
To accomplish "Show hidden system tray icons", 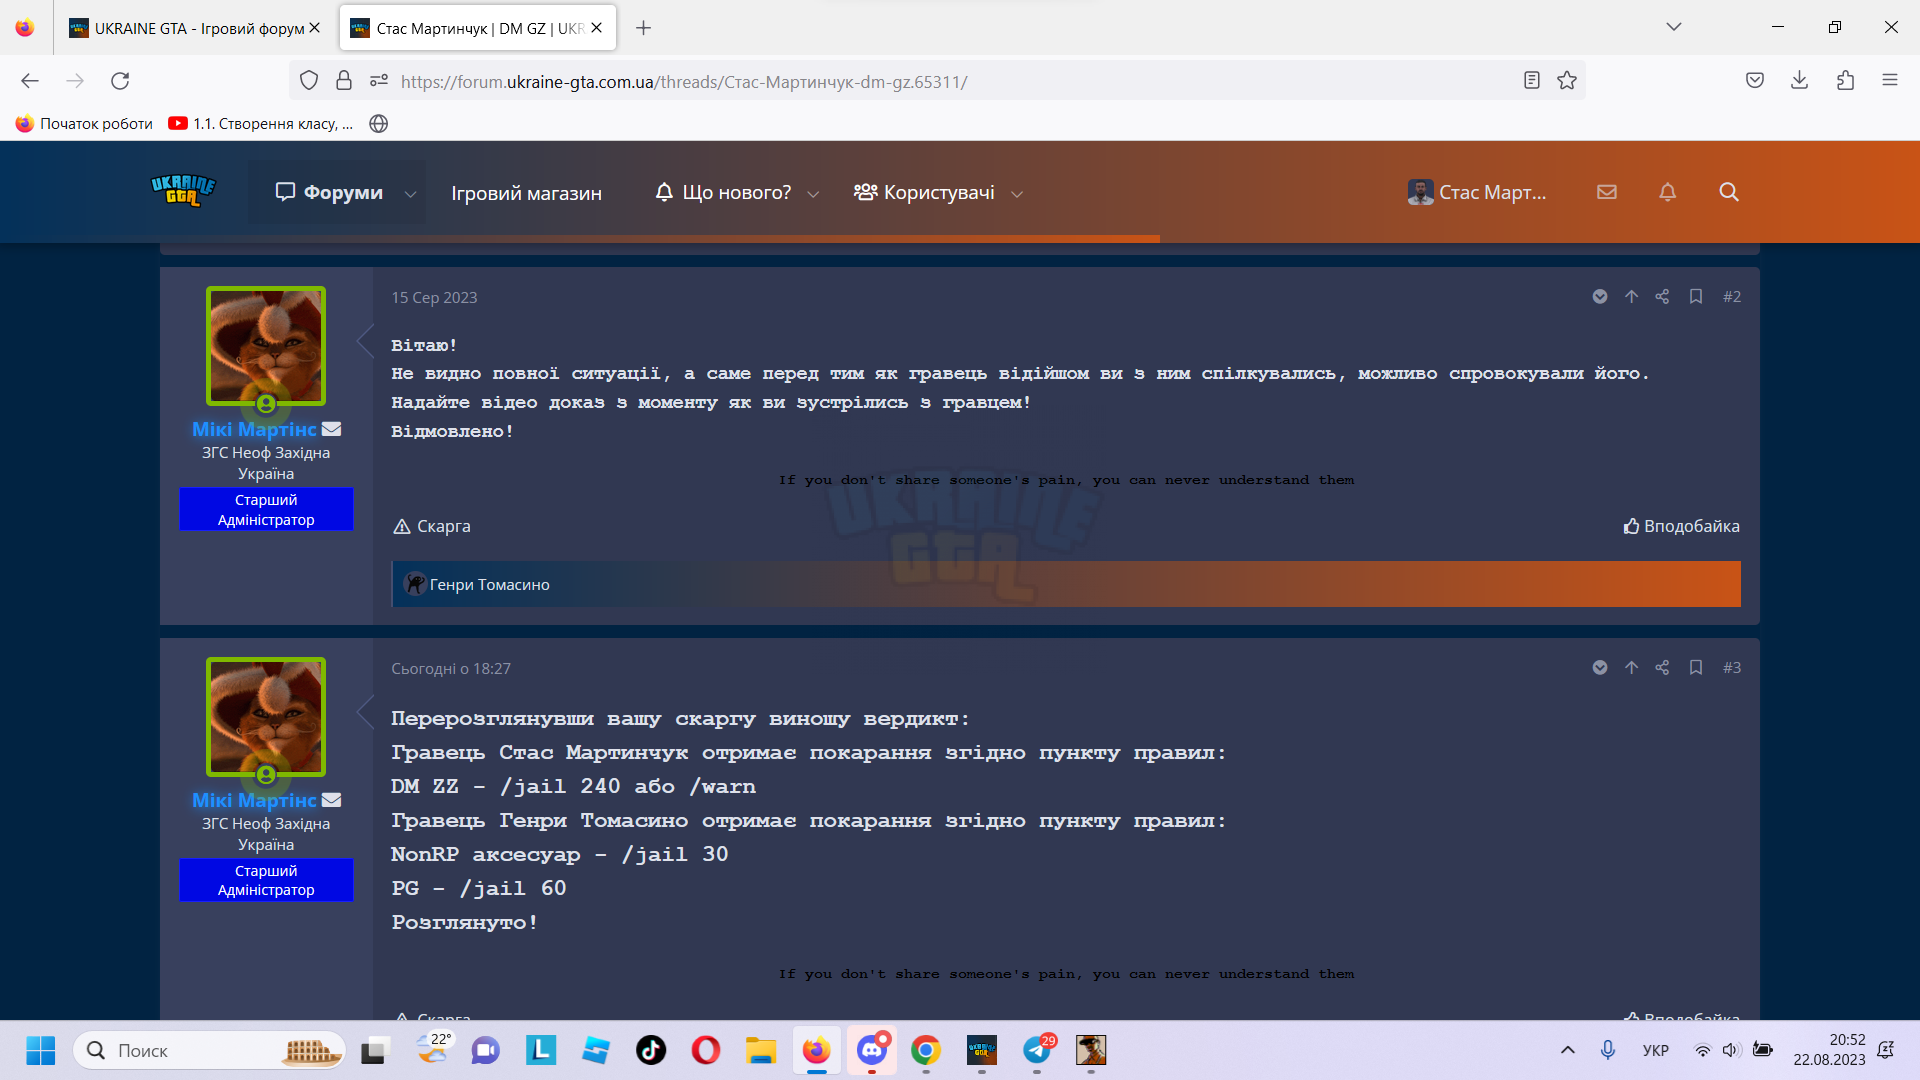I will coord(1568,1051).
